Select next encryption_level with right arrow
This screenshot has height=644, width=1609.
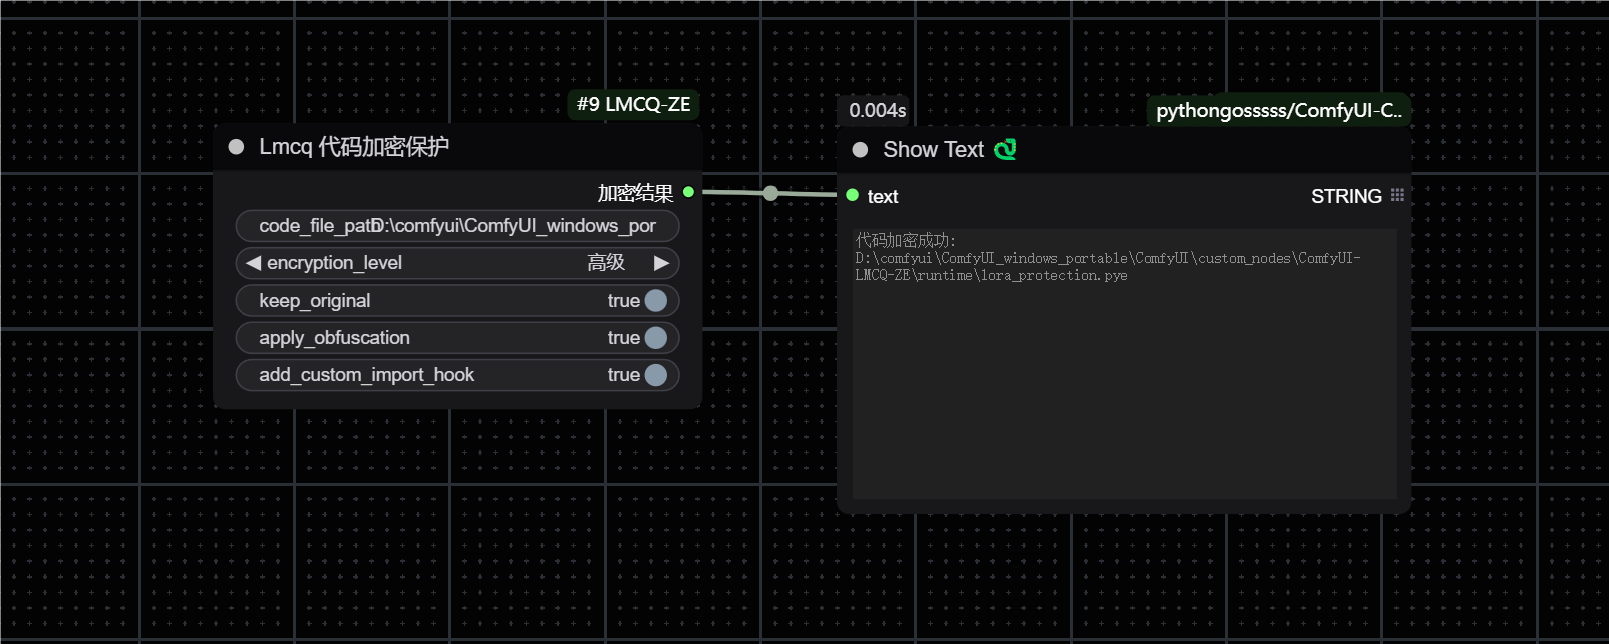pyautogui.click(x=661, y=263)
